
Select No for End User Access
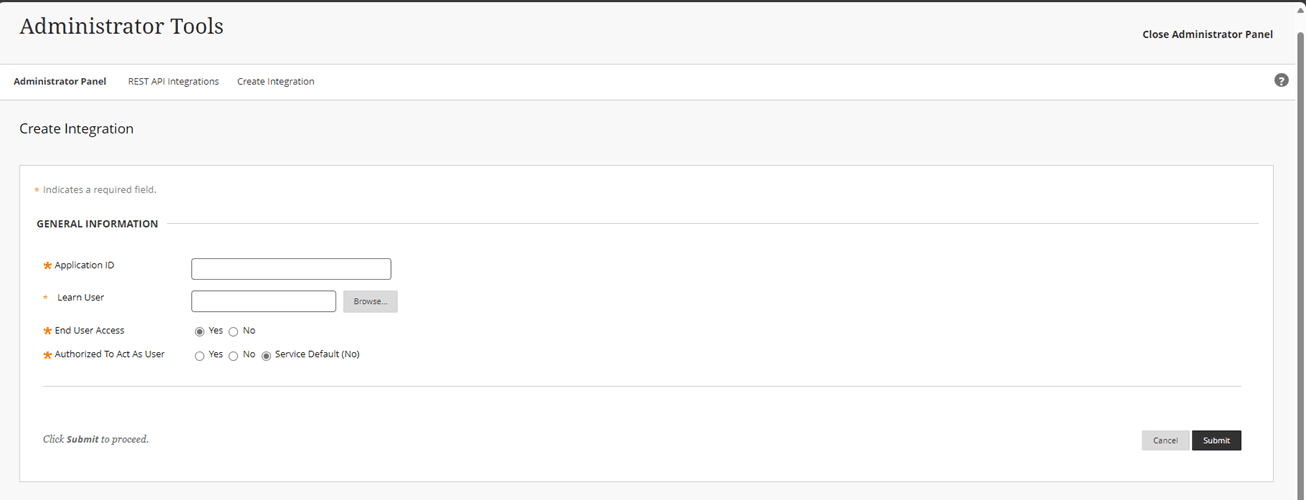pyautogui.click(x=234, y=331)
